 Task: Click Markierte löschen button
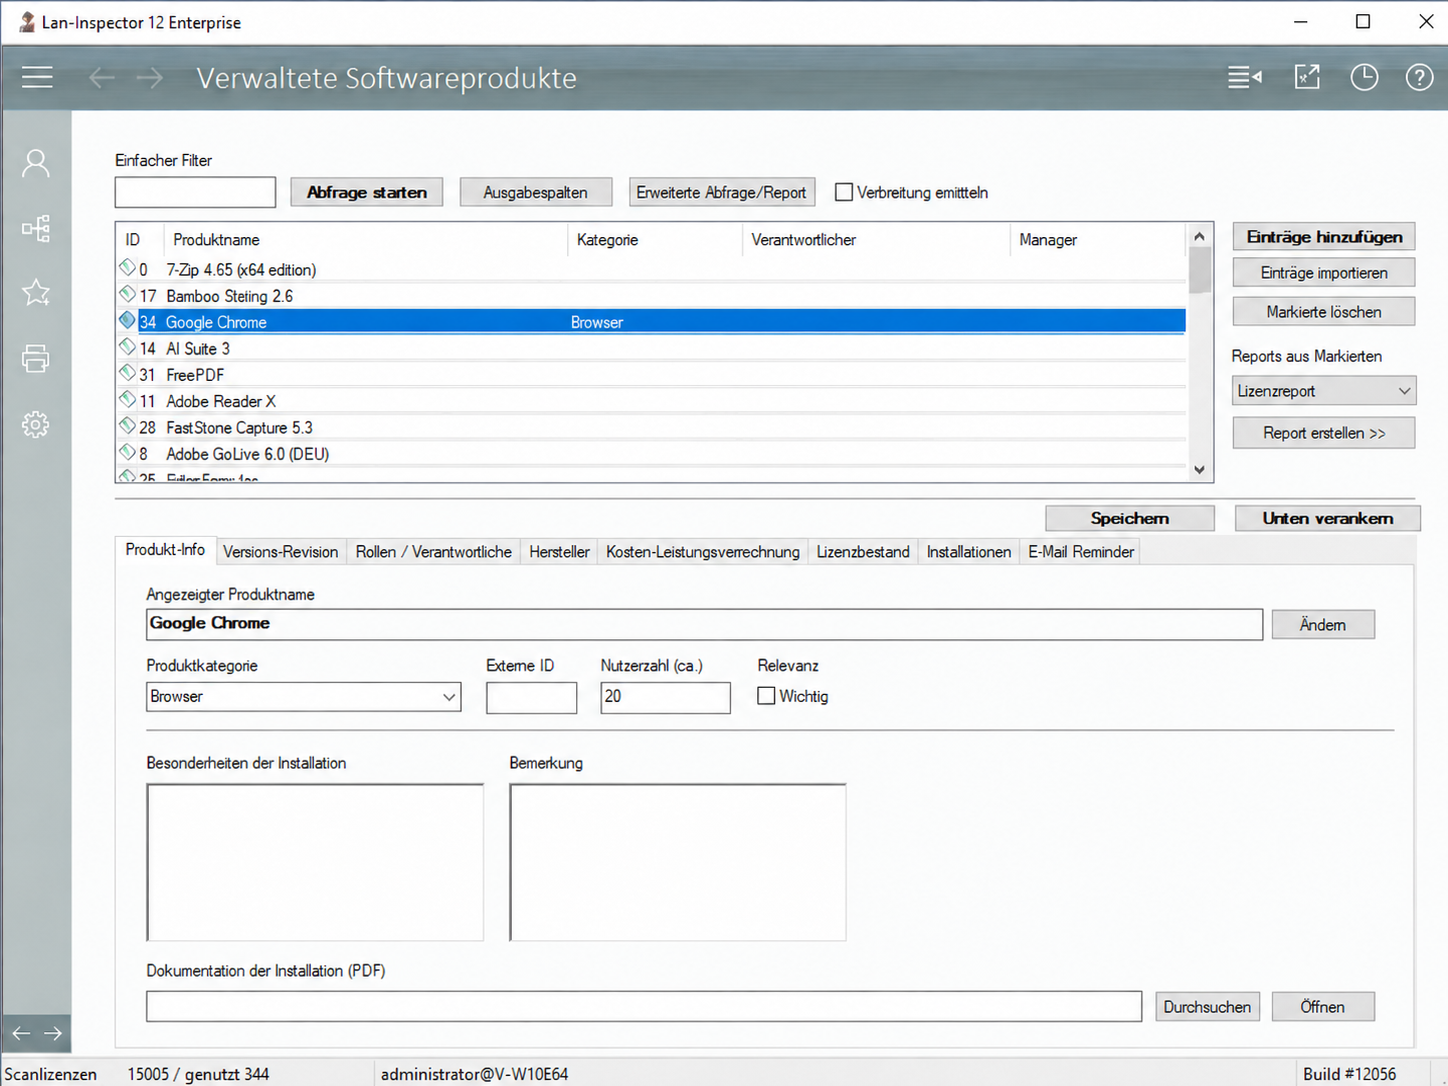pos(1324,312)
